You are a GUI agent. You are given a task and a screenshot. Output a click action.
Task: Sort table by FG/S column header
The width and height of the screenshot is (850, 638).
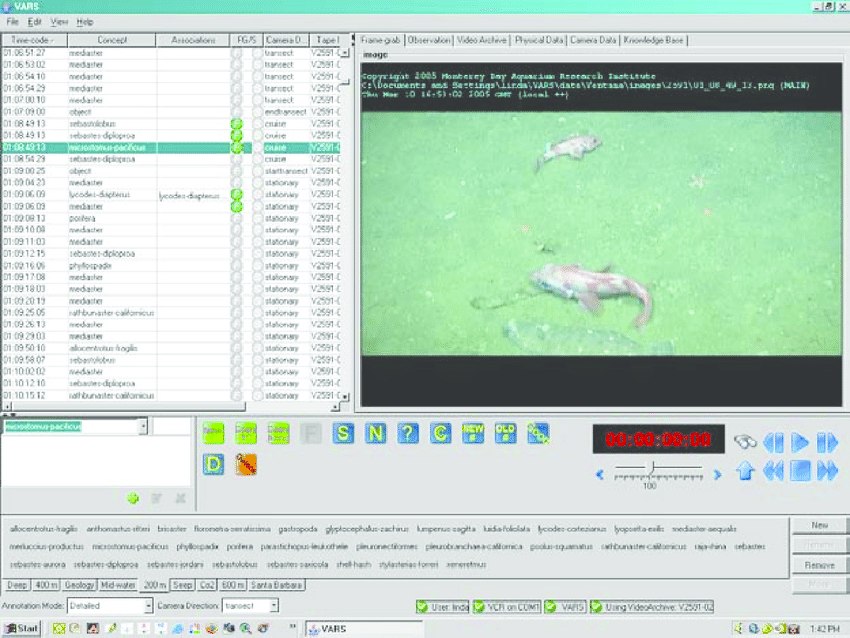pyautogui.click(x=247, y=40)
